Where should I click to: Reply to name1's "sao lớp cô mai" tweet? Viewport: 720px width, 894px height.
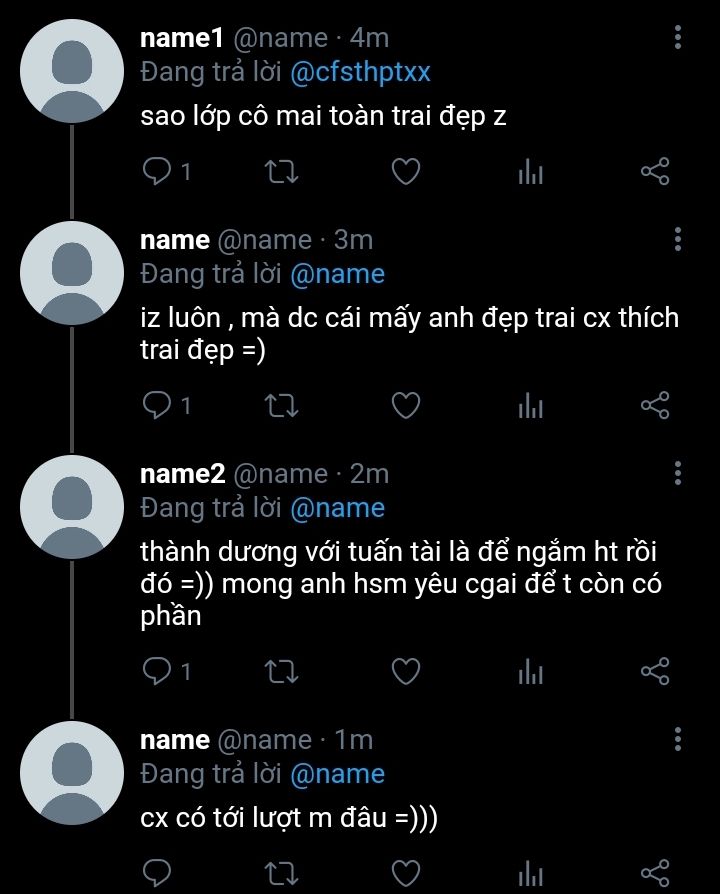click(x=157, y=172)
